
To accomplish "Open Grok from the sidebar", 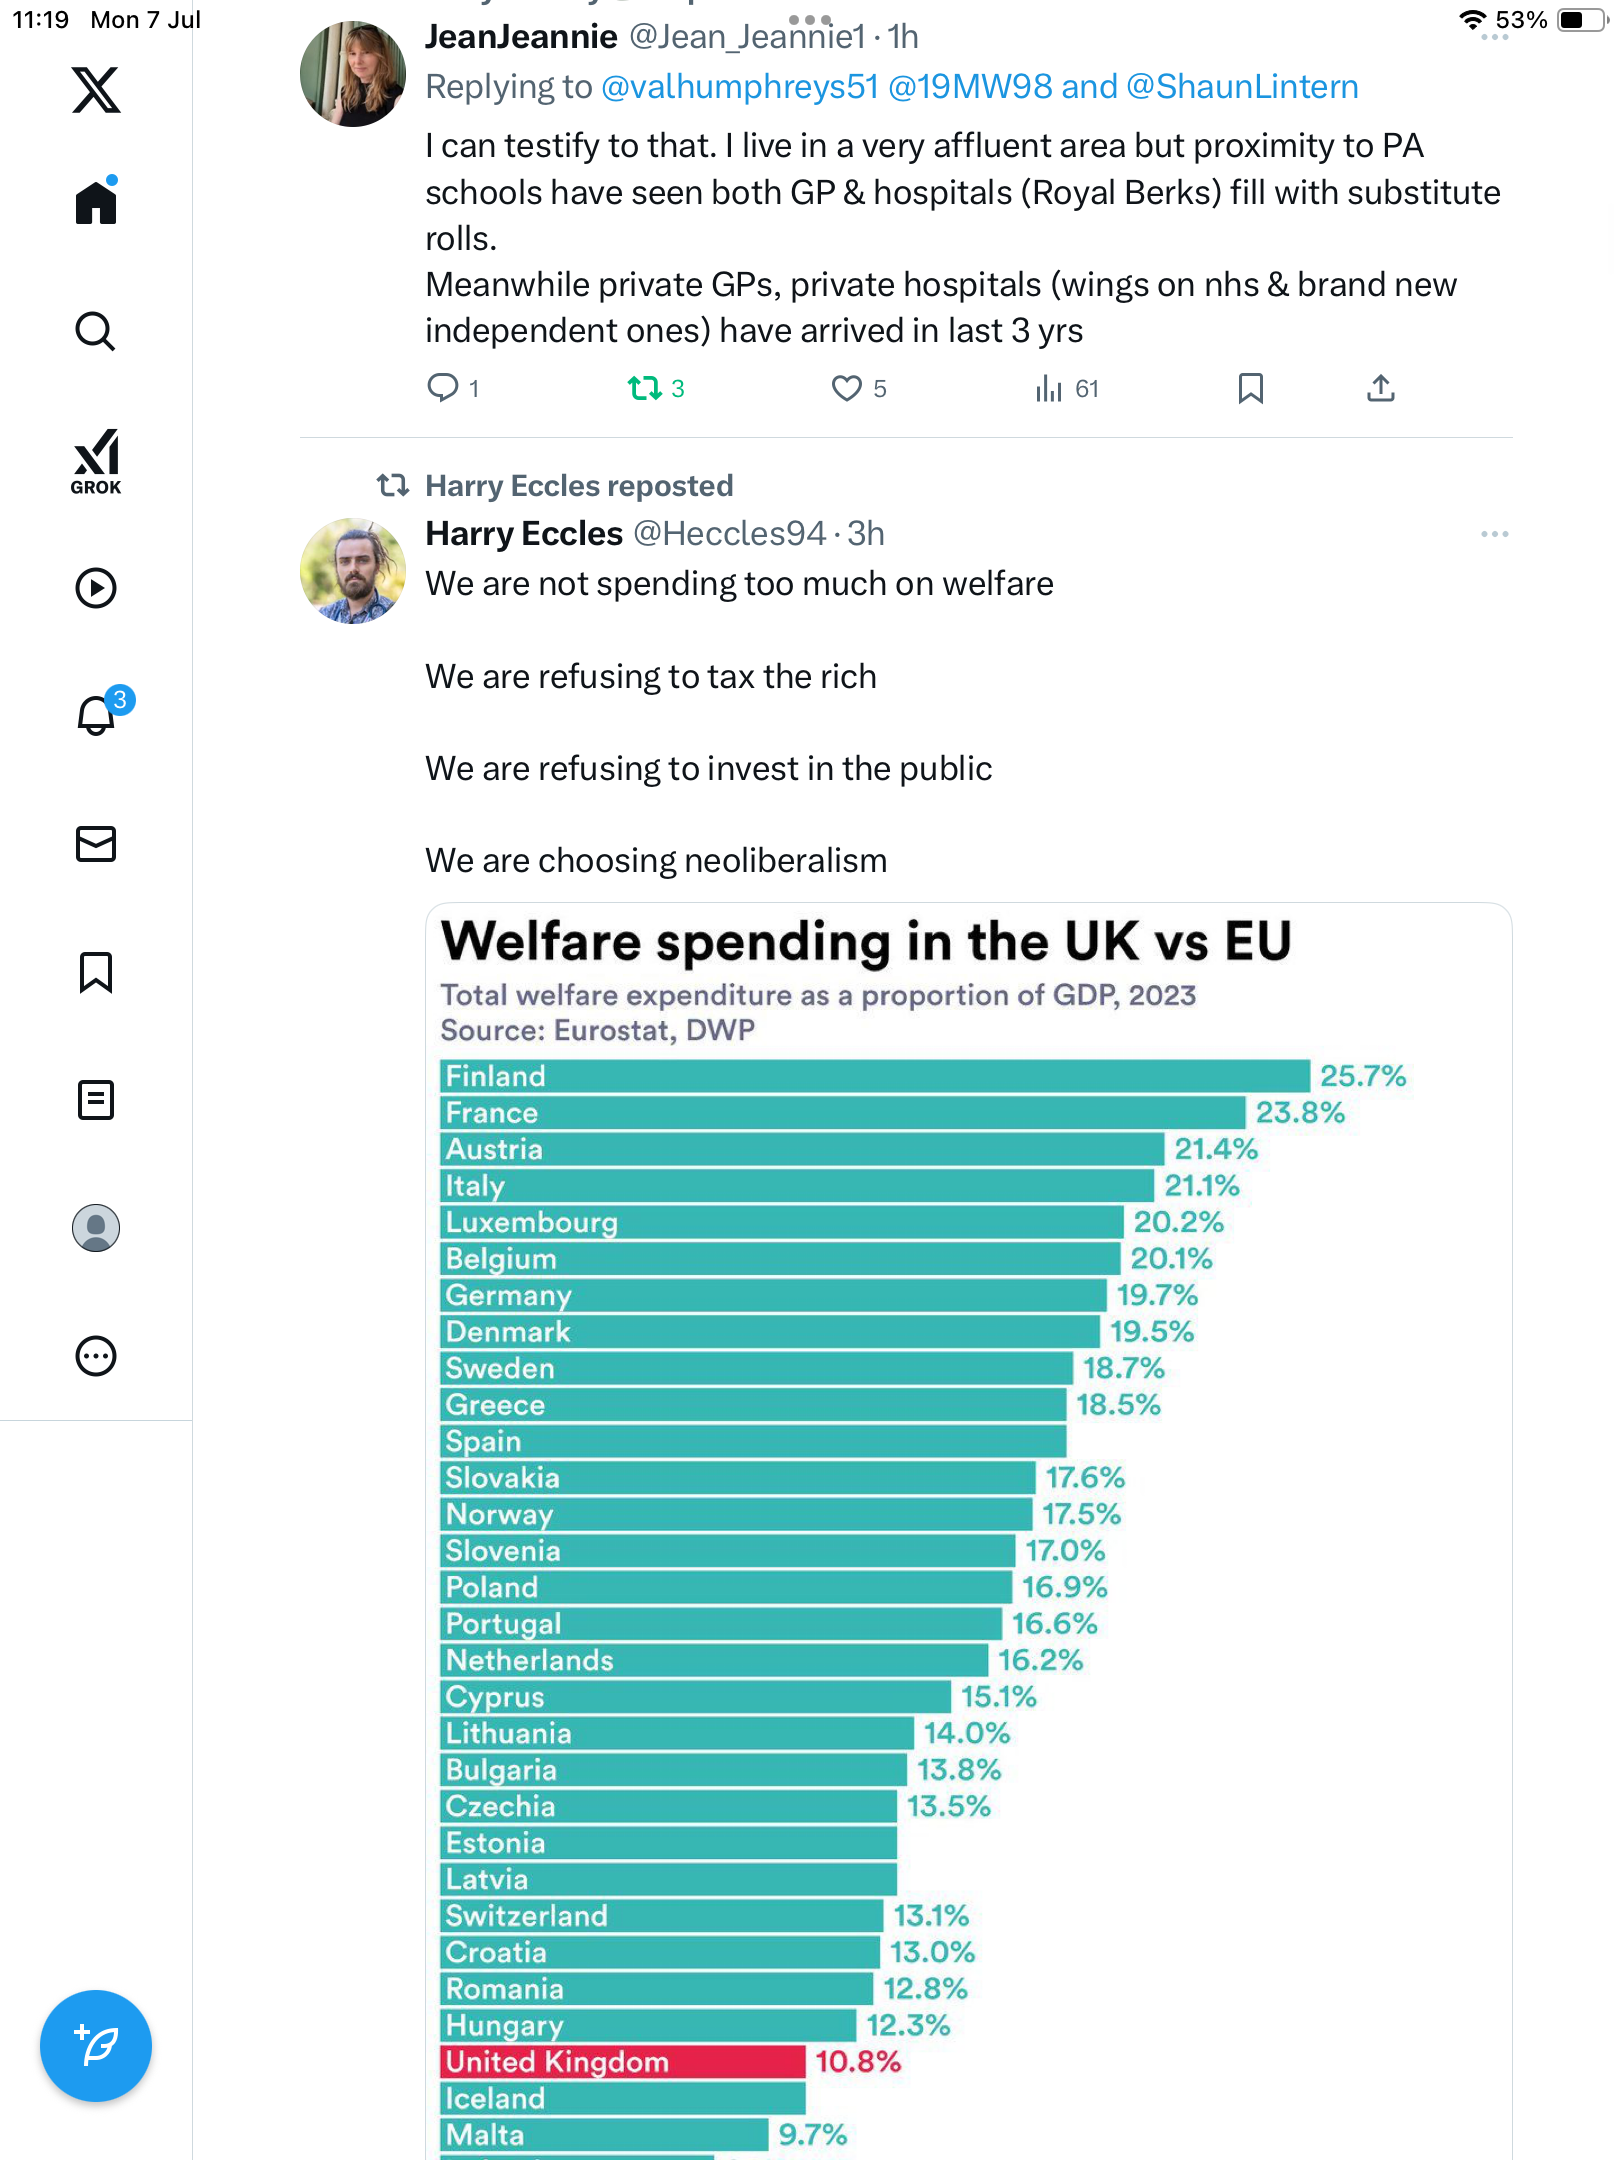I will (x=96, y=462).
